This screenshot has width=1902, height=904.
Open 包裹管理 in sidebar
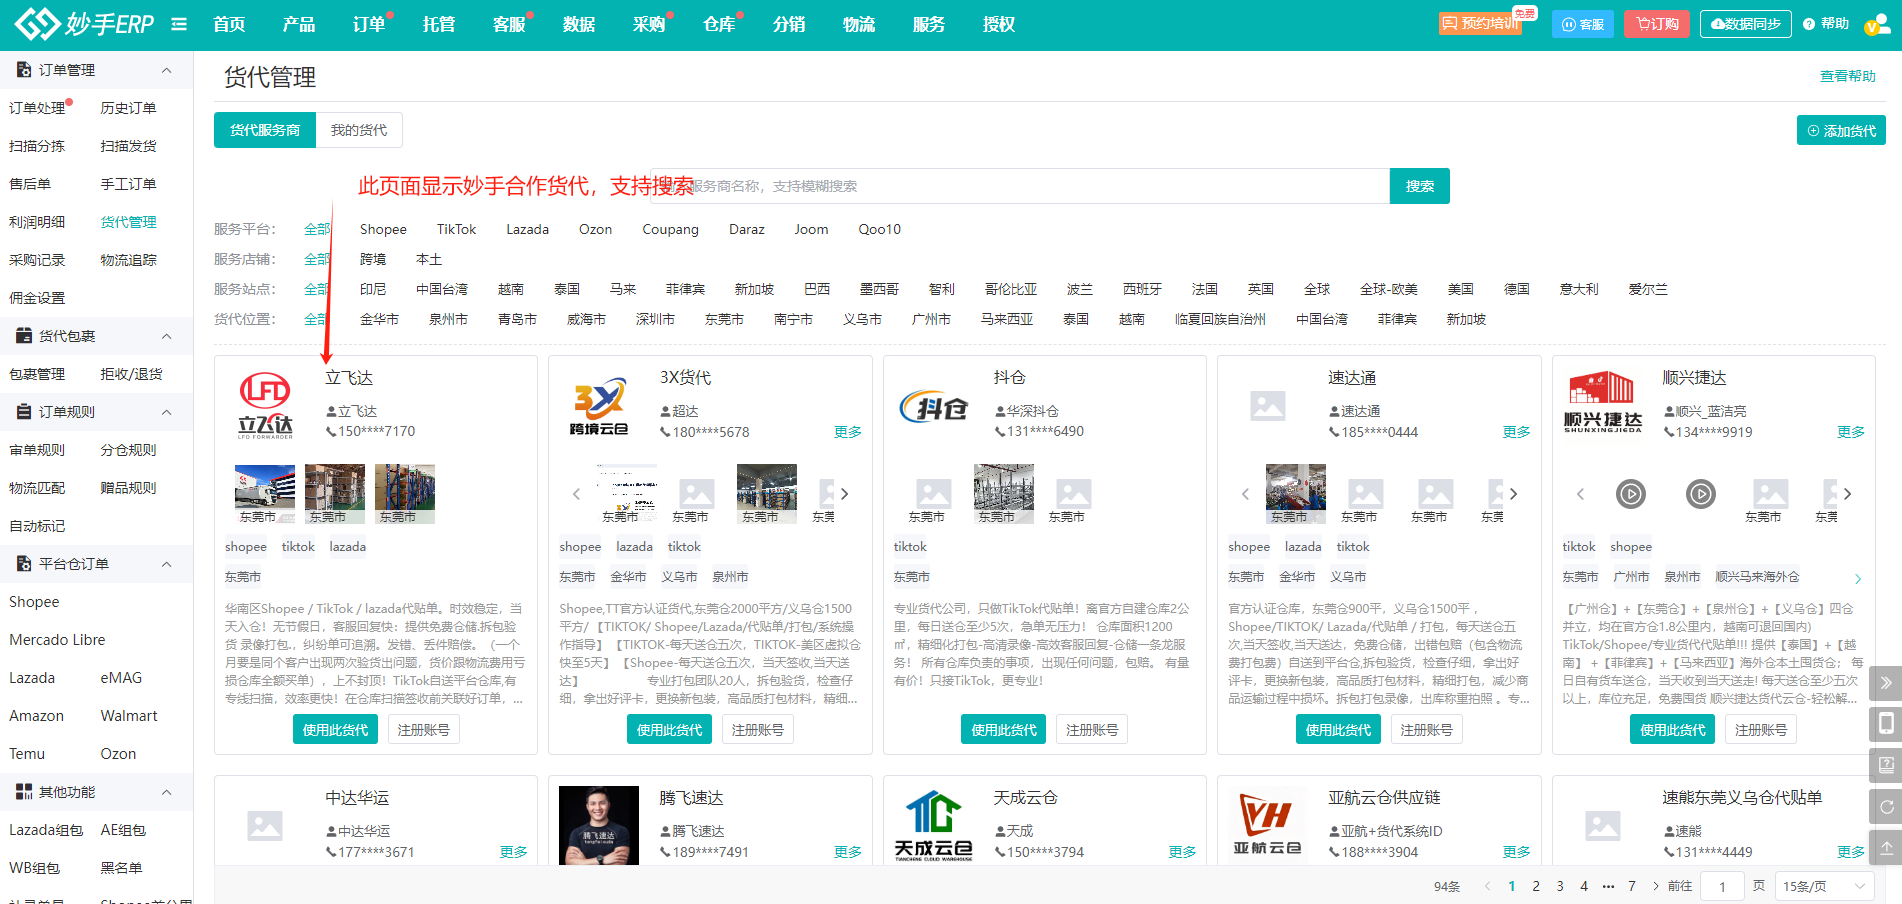click(37, 374)
